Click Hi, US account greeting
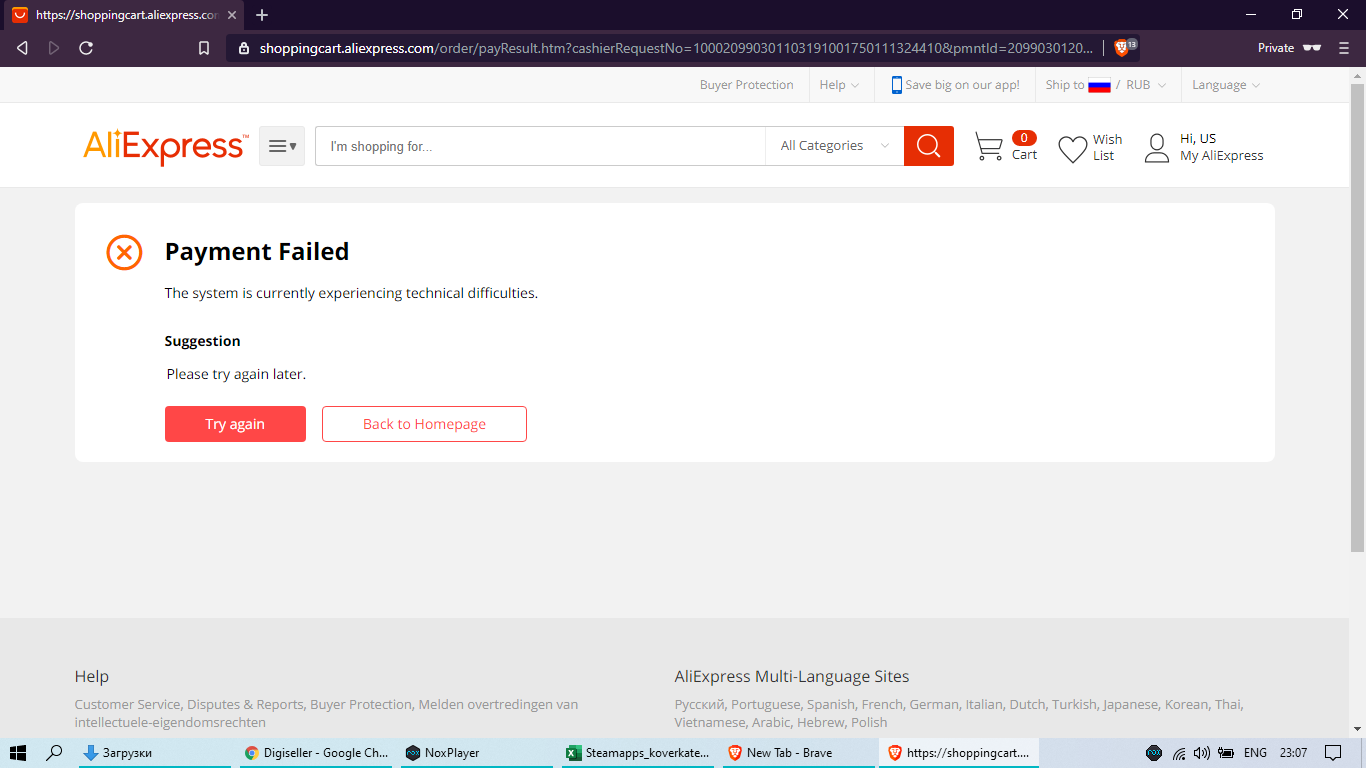The image size is (1366, 768). 1198,139
